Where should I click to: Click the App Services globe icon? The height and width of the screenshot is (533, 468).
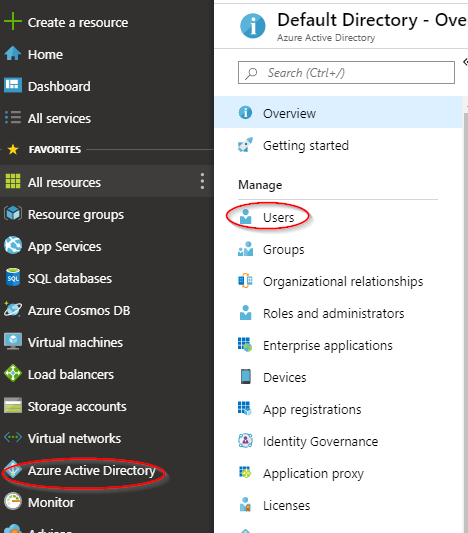pyautogui.click(x=13, y=245)
